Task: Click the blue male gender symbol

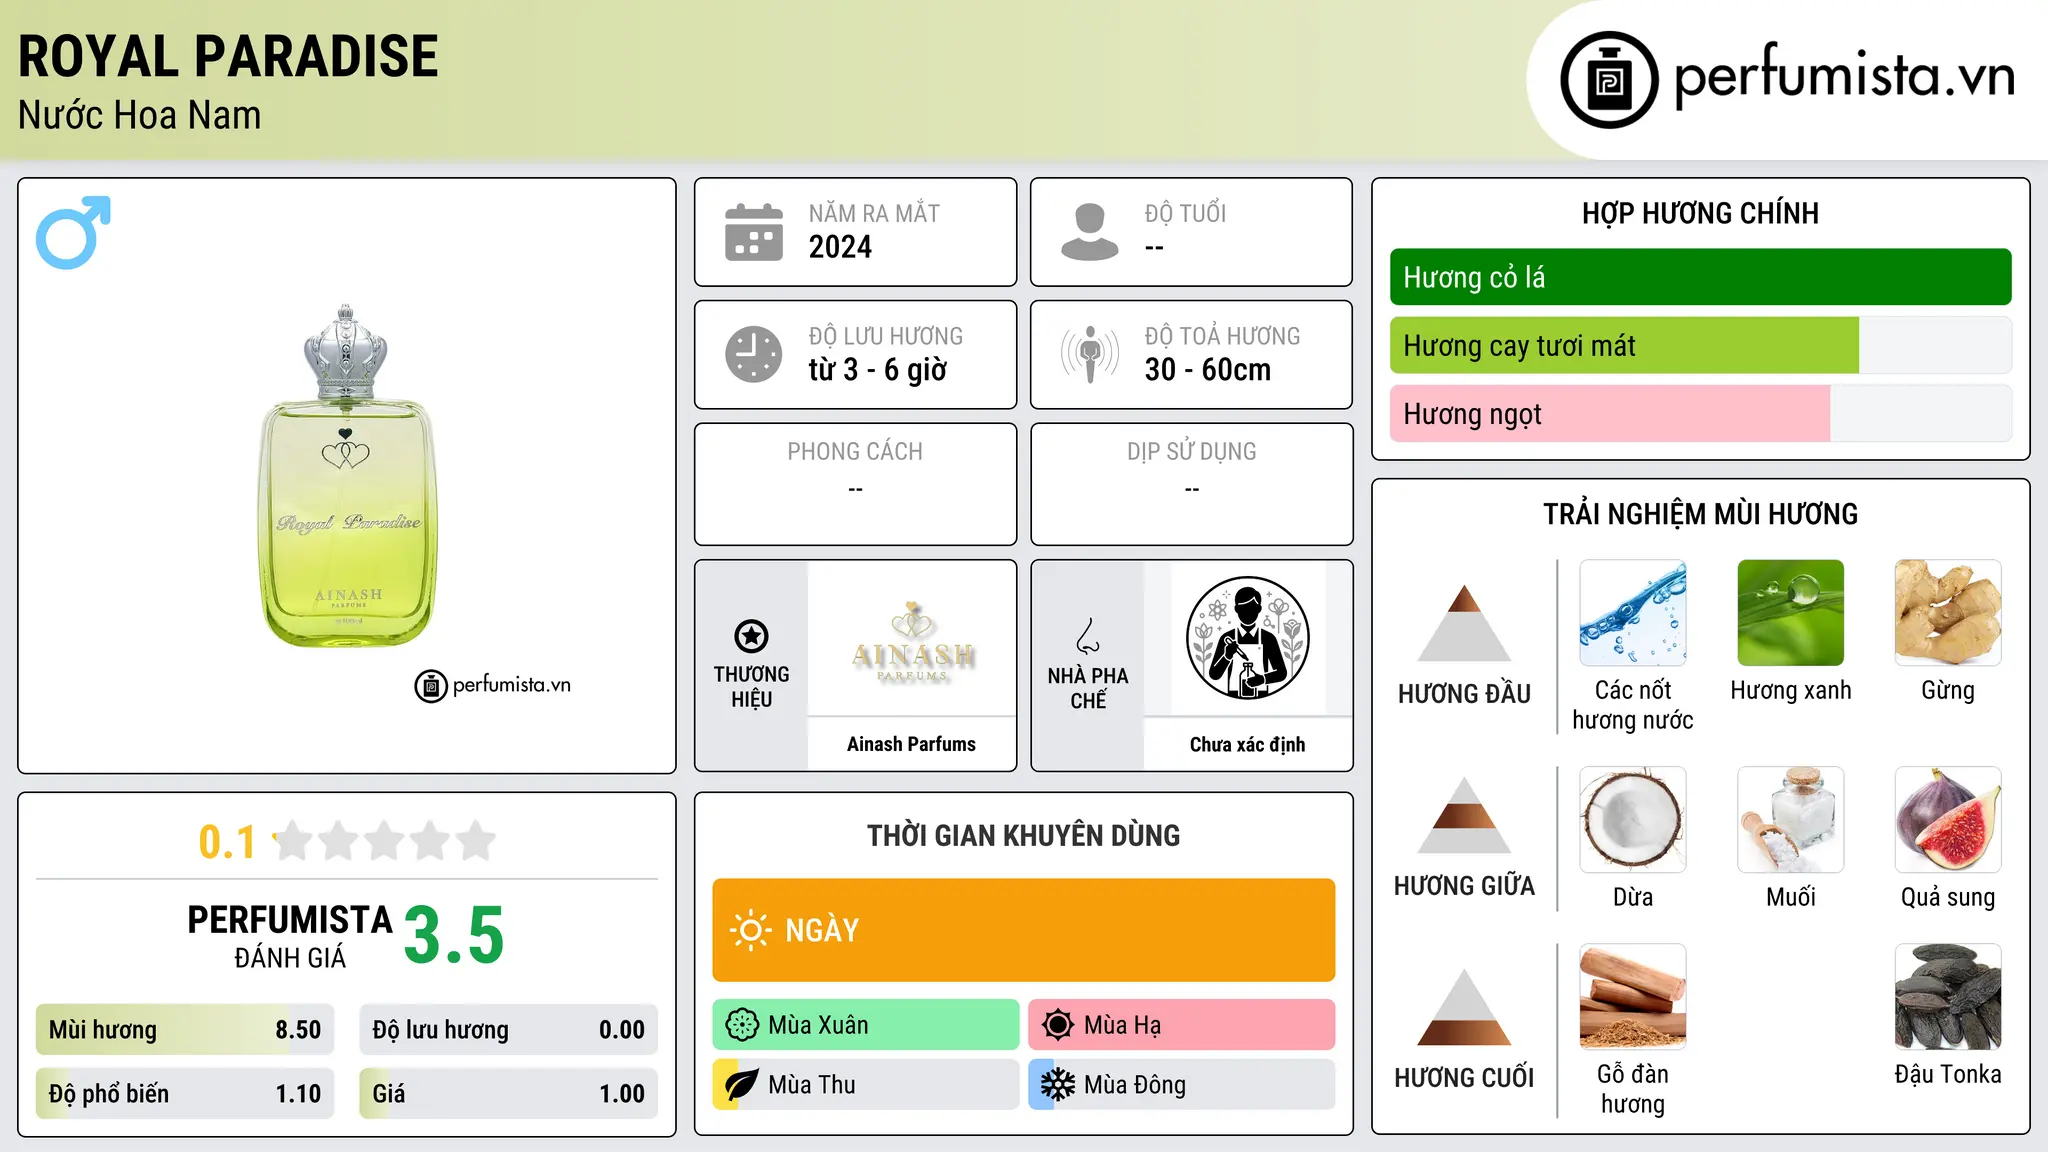Action: click(73, 232)
